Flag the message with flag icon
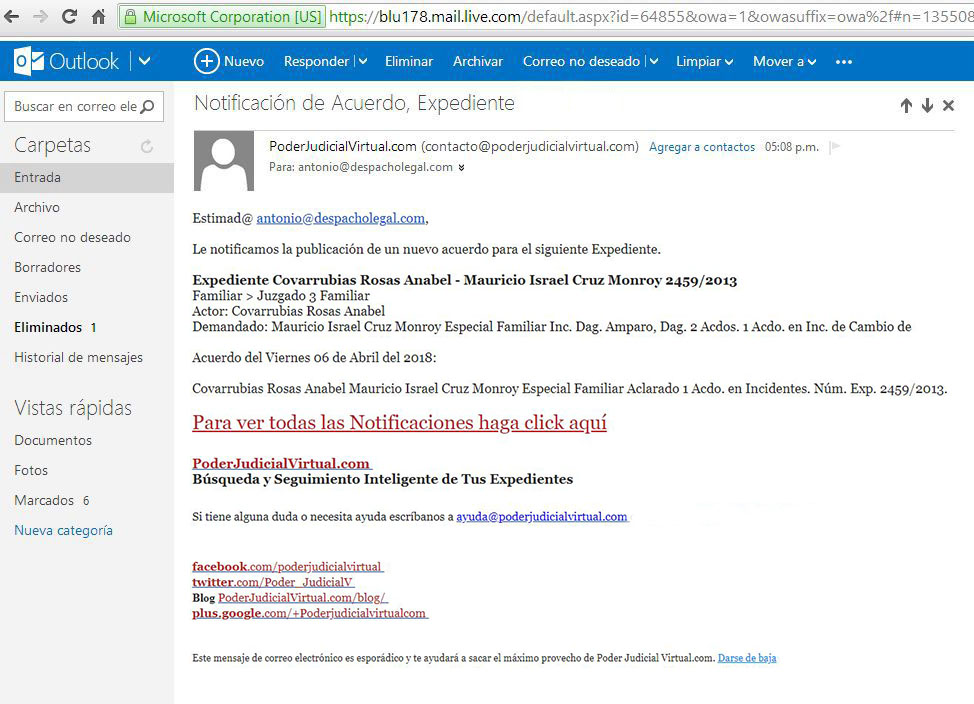This screenshot has height=704, width=974. [835, 147]
